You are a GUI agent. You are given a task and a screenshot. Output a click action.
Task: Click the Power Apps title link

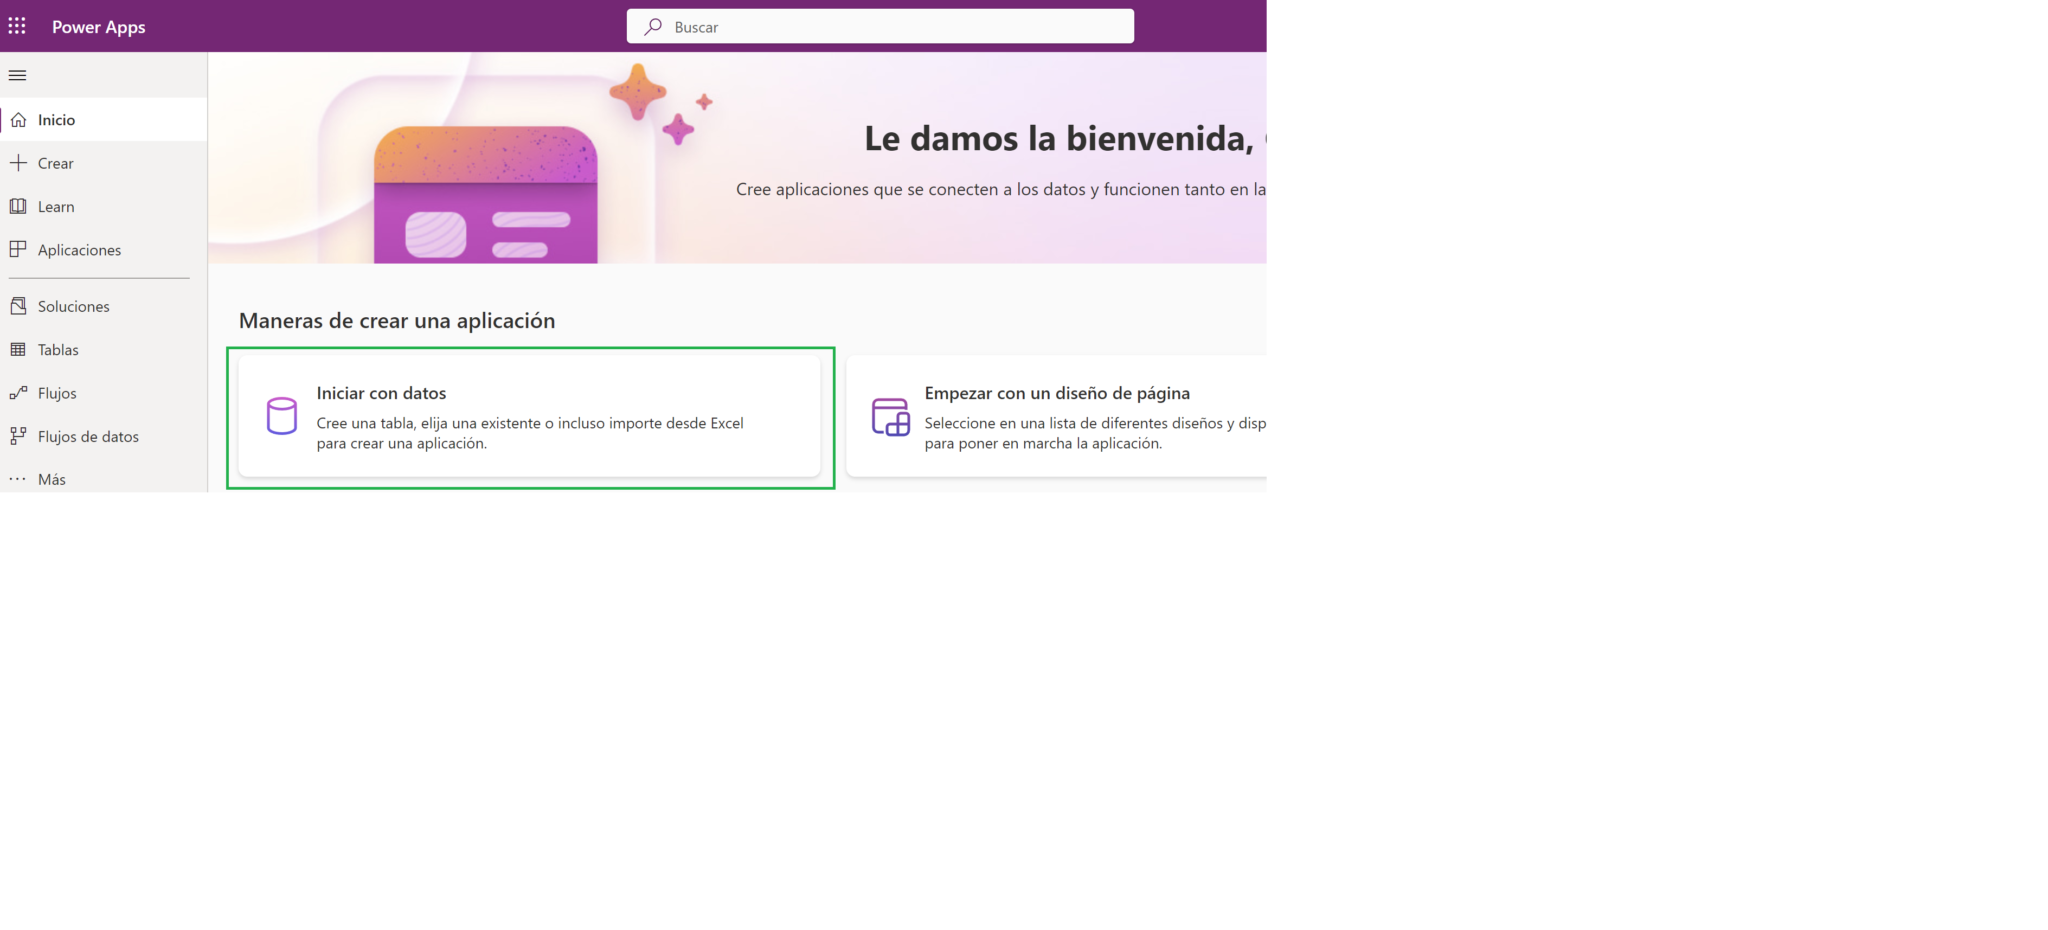[x=98, y=27]
